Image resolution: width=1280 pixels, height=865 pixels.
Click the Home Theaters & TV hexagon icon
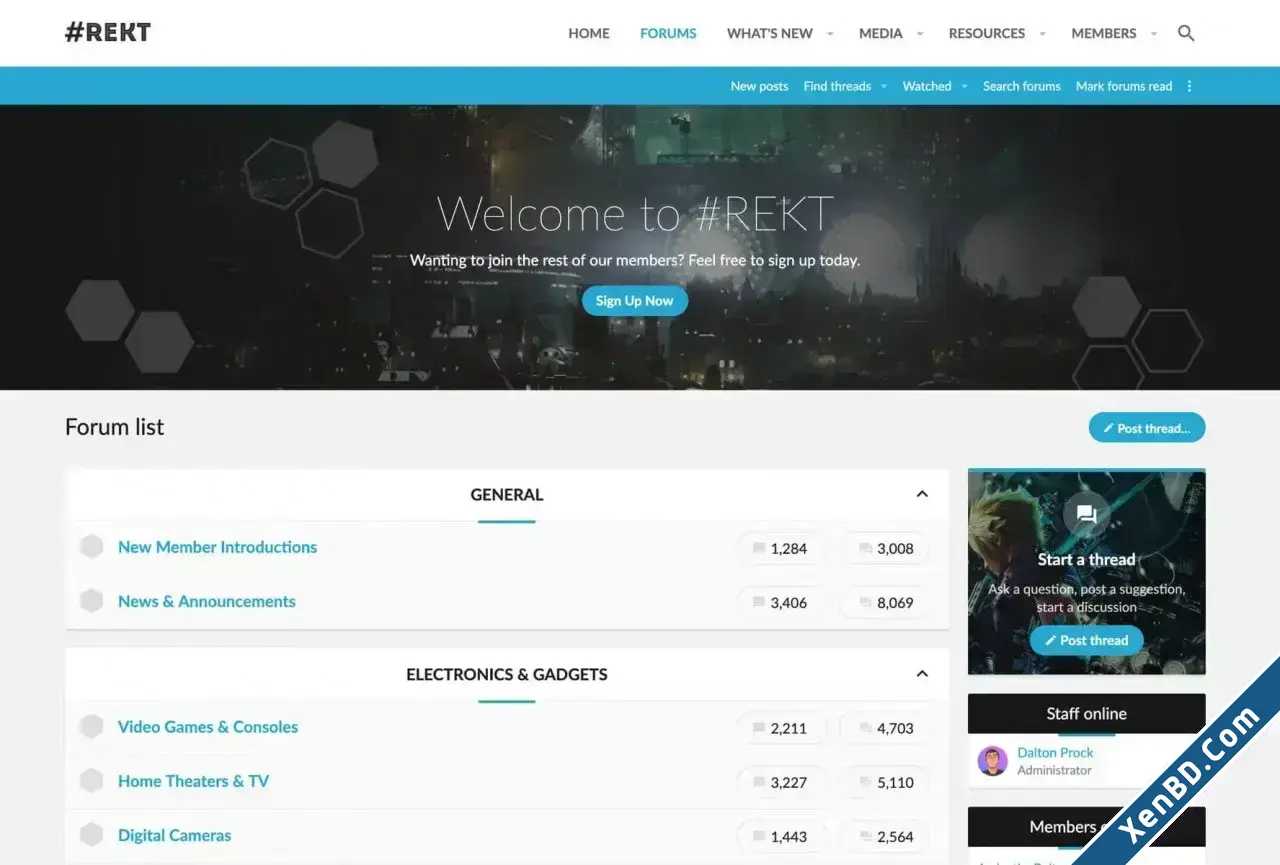tap(91, 781)
